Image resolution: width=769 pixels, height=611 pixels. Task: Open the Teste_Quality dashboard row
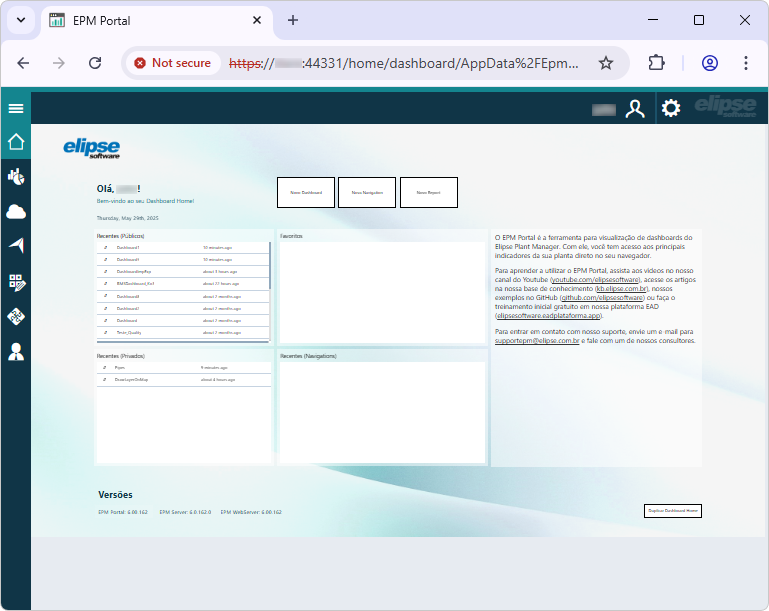click(183, 332)
